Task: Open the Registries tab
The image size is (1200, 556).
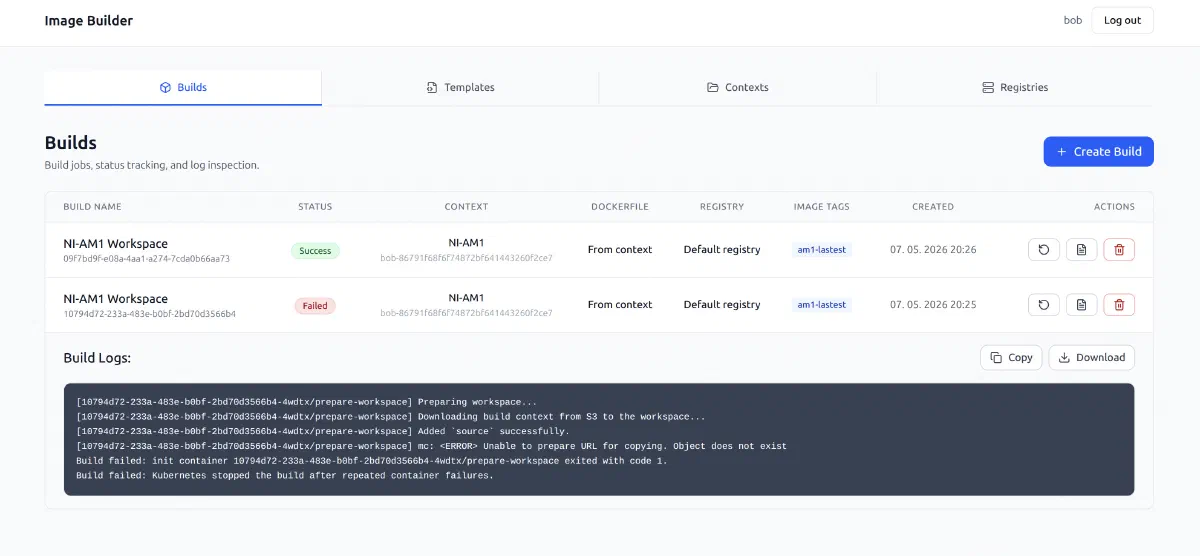Action: point(1015,87)
